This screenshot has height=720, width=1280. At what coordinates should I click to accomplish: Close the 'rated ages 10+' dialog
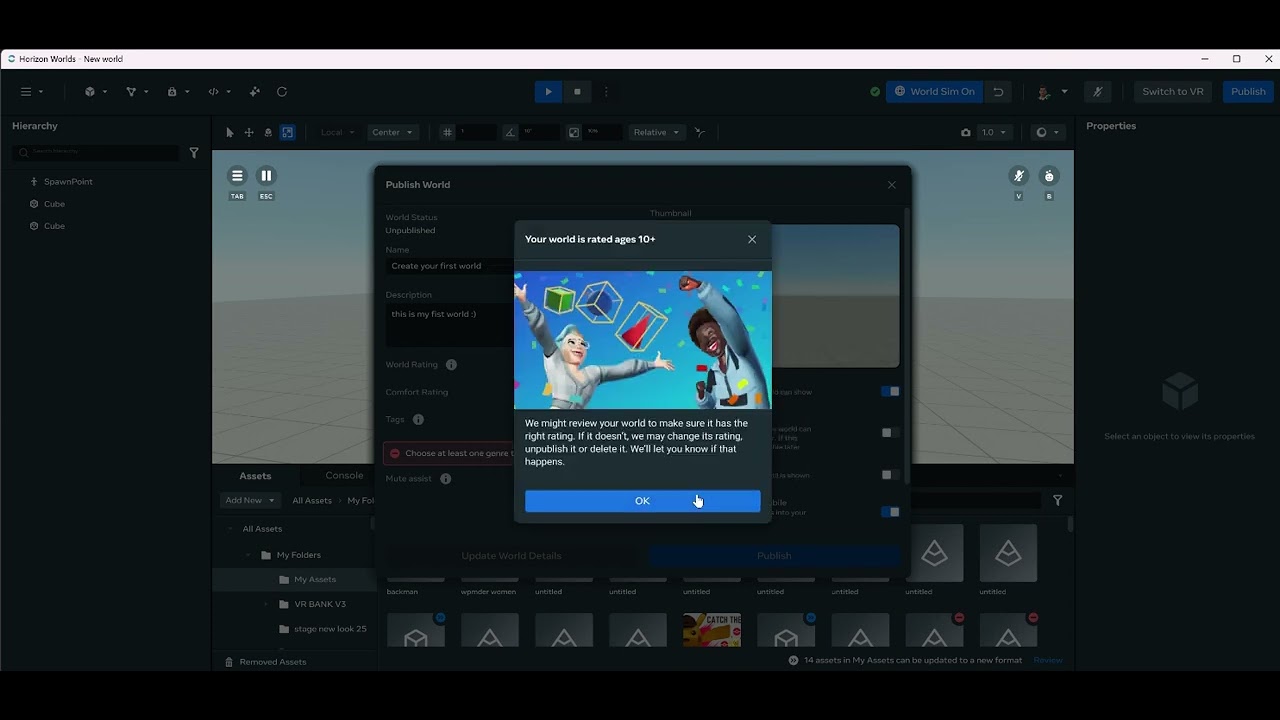pos(752,239)
